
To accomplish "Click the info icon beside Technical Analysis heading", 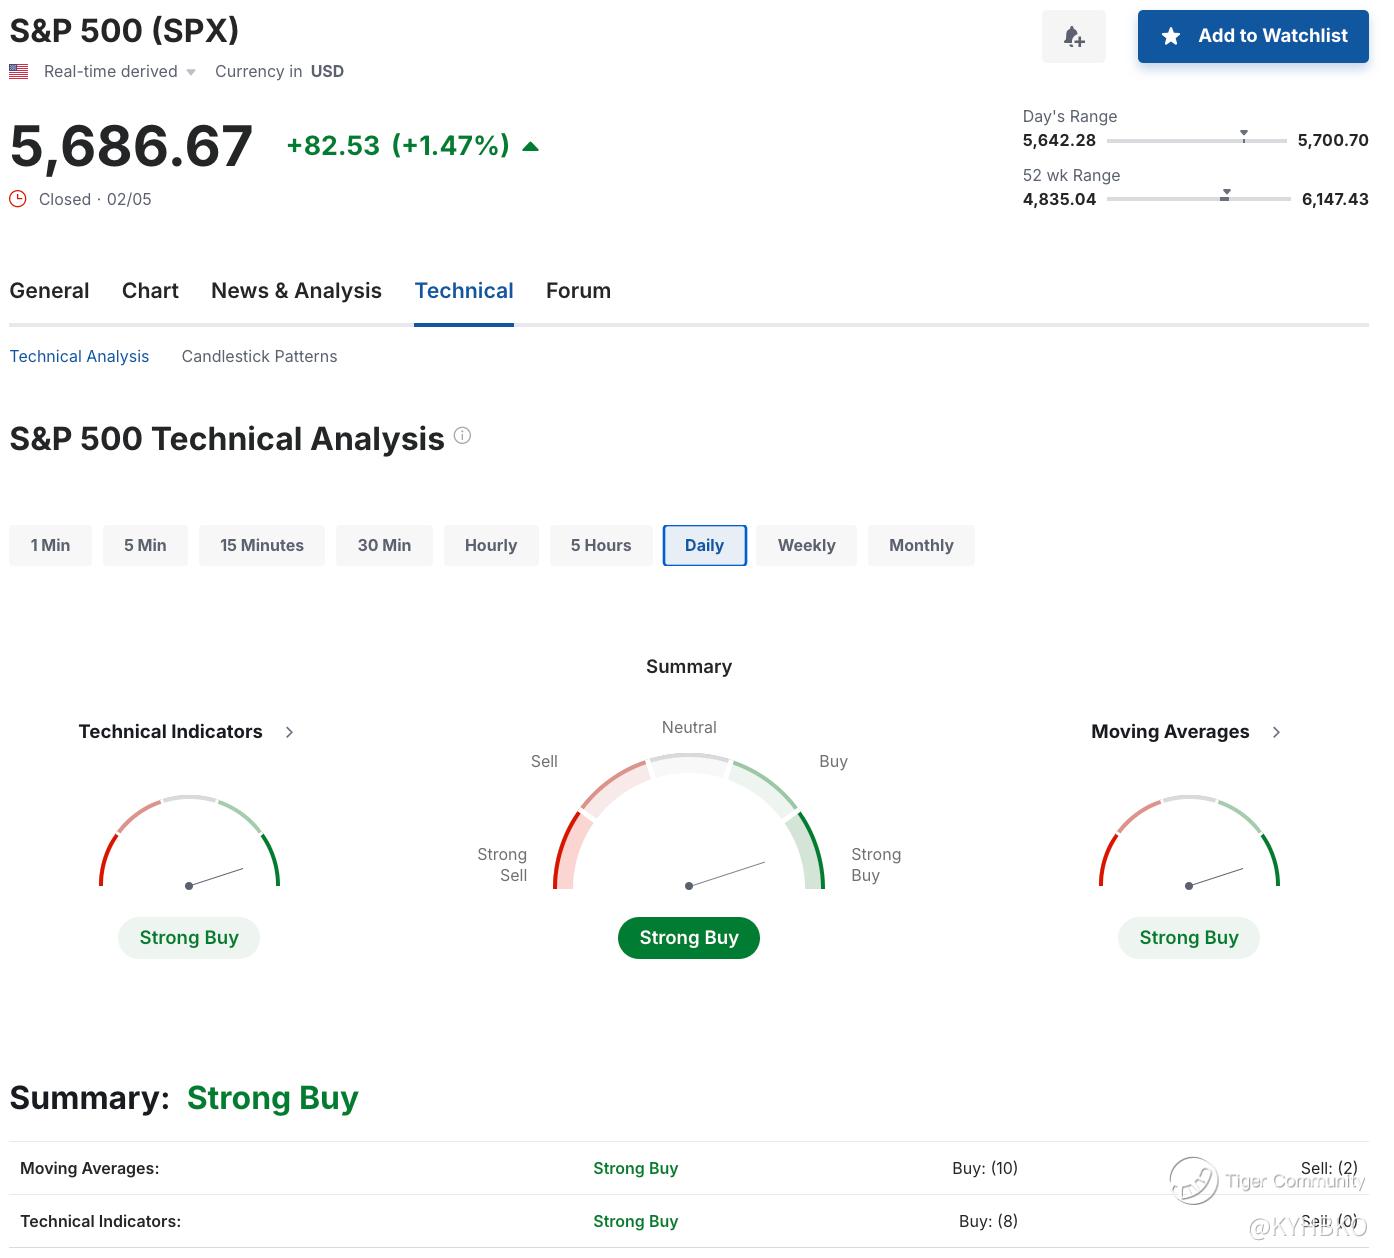I will [x=462, y=436].
